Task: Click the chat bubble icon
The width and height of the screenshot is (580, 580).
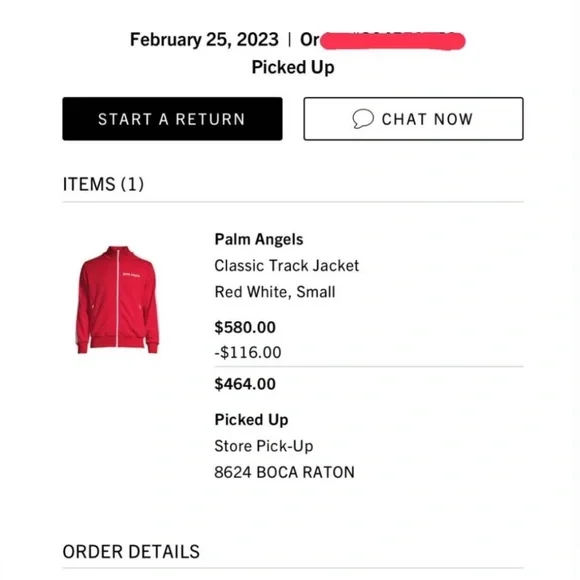Action: (363, 119)
